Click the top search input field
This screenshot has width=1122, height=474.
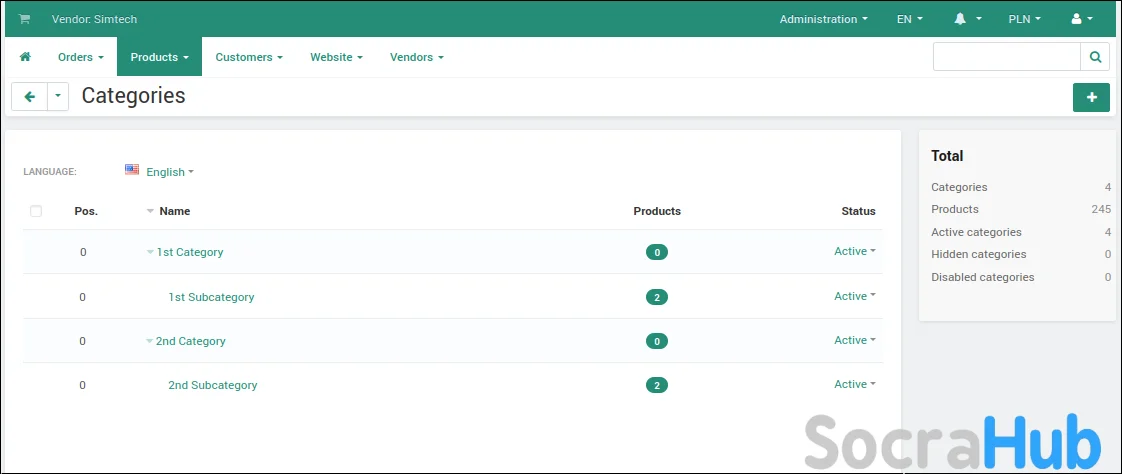(x=1006, y=57)
